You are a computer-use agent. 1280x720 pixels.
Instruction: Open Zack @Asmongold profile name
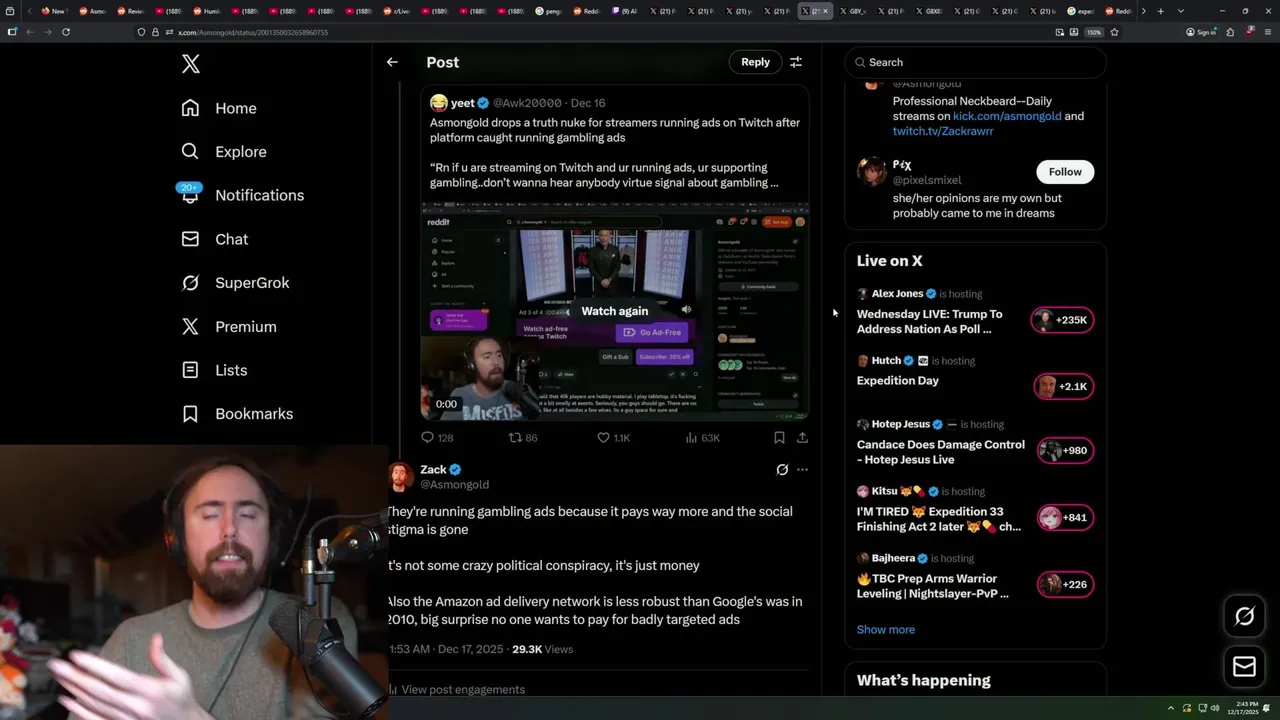(x=433, y=469)
